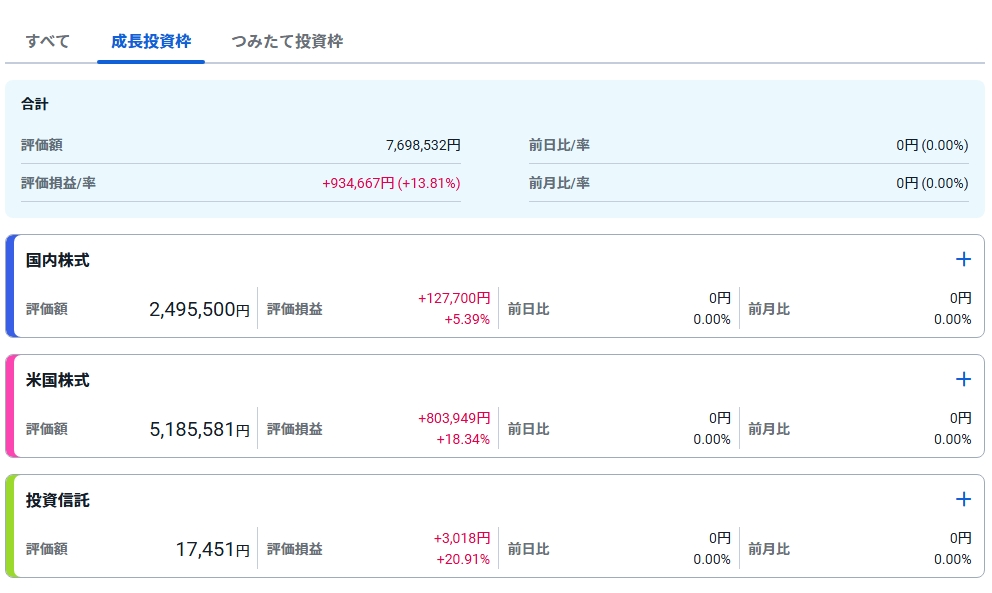Expand the 投資信託 section plus icon
Image resolution: width=992 pixels, height=593 pixels.
point(963,499)
